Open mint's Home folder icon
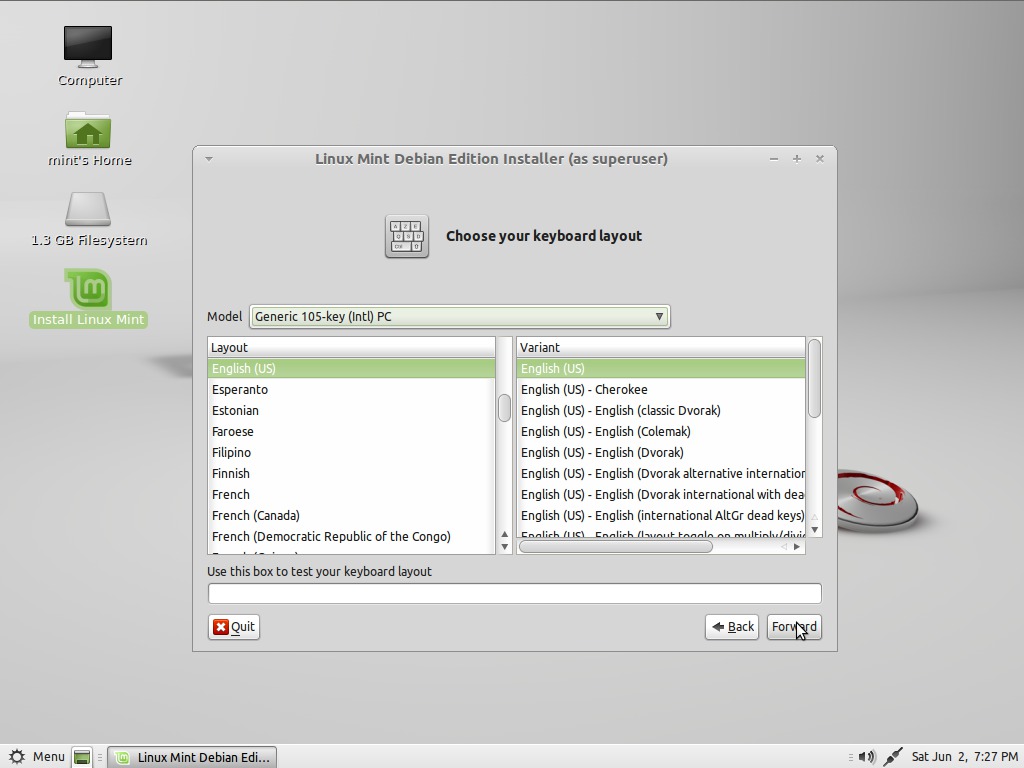 pyautogui.click(x=88, y=130)
